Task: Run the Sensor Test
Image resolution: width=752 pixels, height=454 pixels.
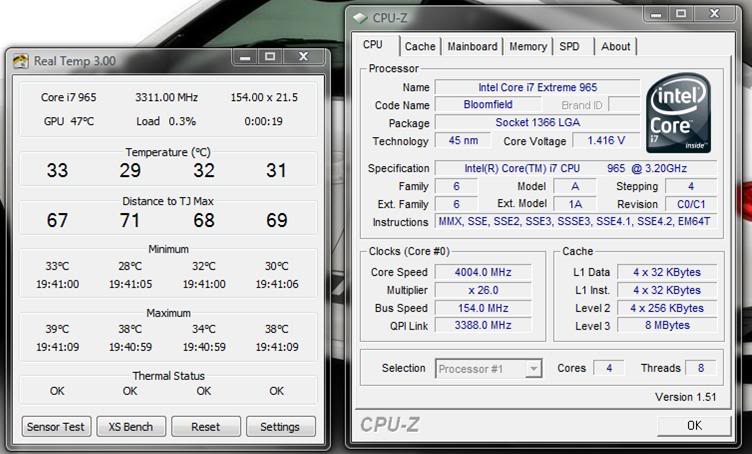Action: [56, 427]
